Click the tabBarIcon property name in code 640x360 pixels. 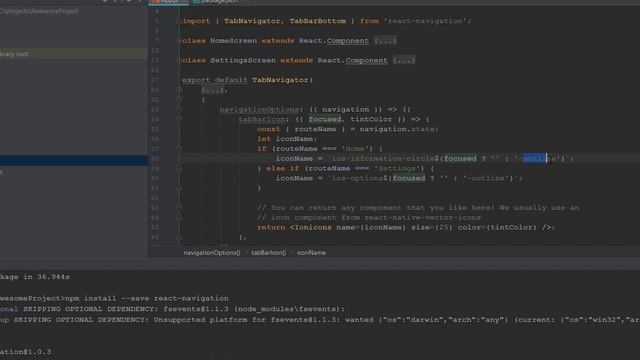262,119
